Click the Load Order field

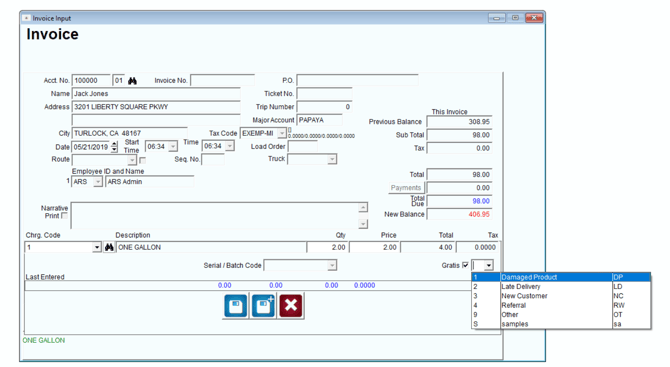(x=303, y=147)
